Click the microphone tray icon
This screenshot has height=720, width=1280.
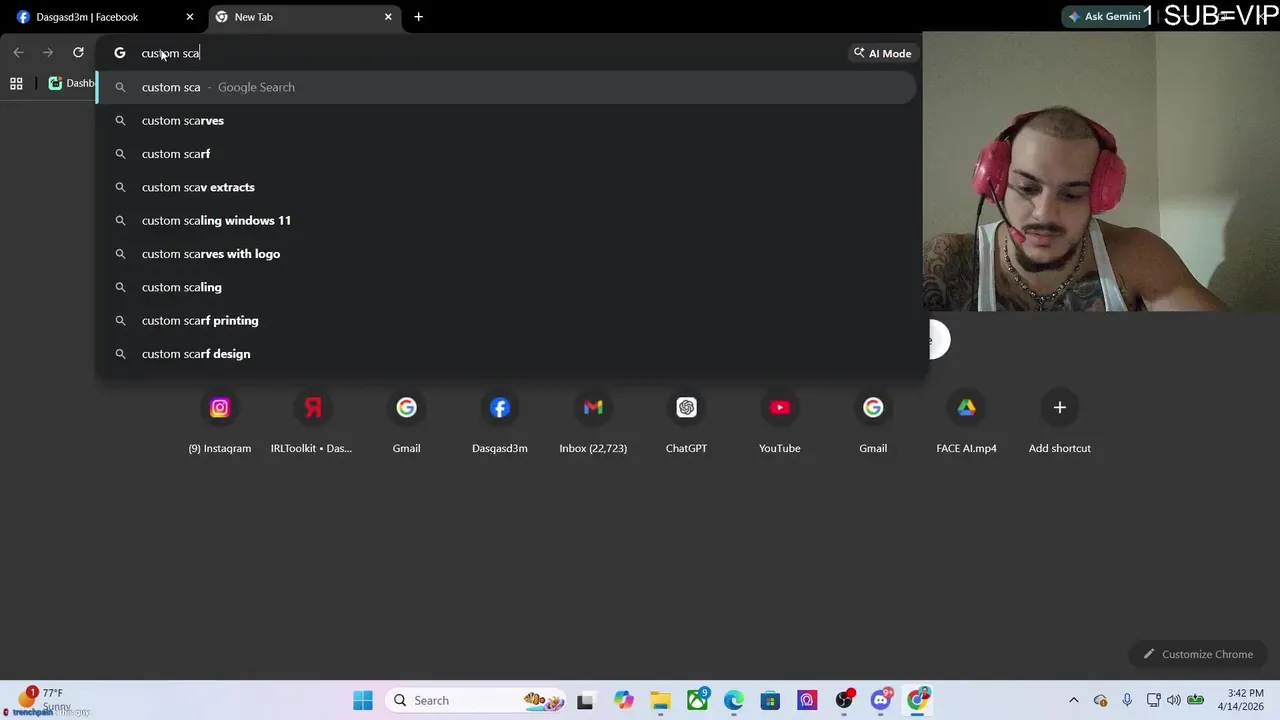[1127, 700]
